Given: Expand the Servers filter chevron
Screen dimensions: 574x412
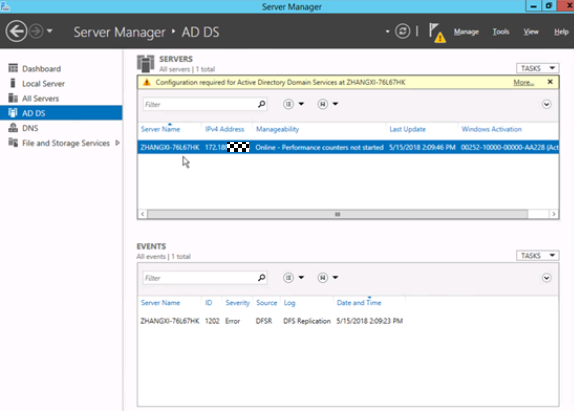Looking at the screenshot, I should 547,104.
